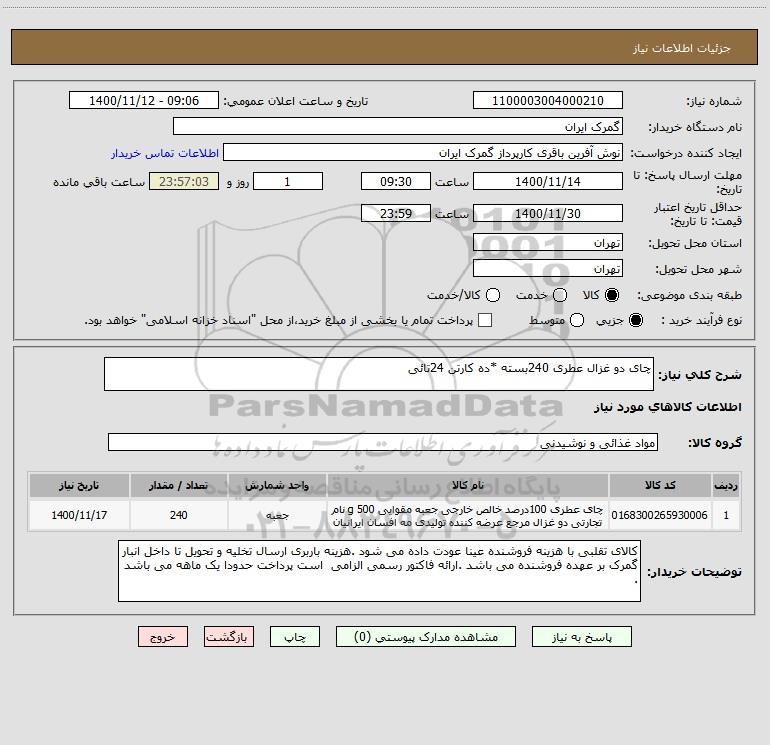Screen dimensions: 770x745
Task: Click the requester field نوش آفرین باقری
Action: tap(423, 153)
